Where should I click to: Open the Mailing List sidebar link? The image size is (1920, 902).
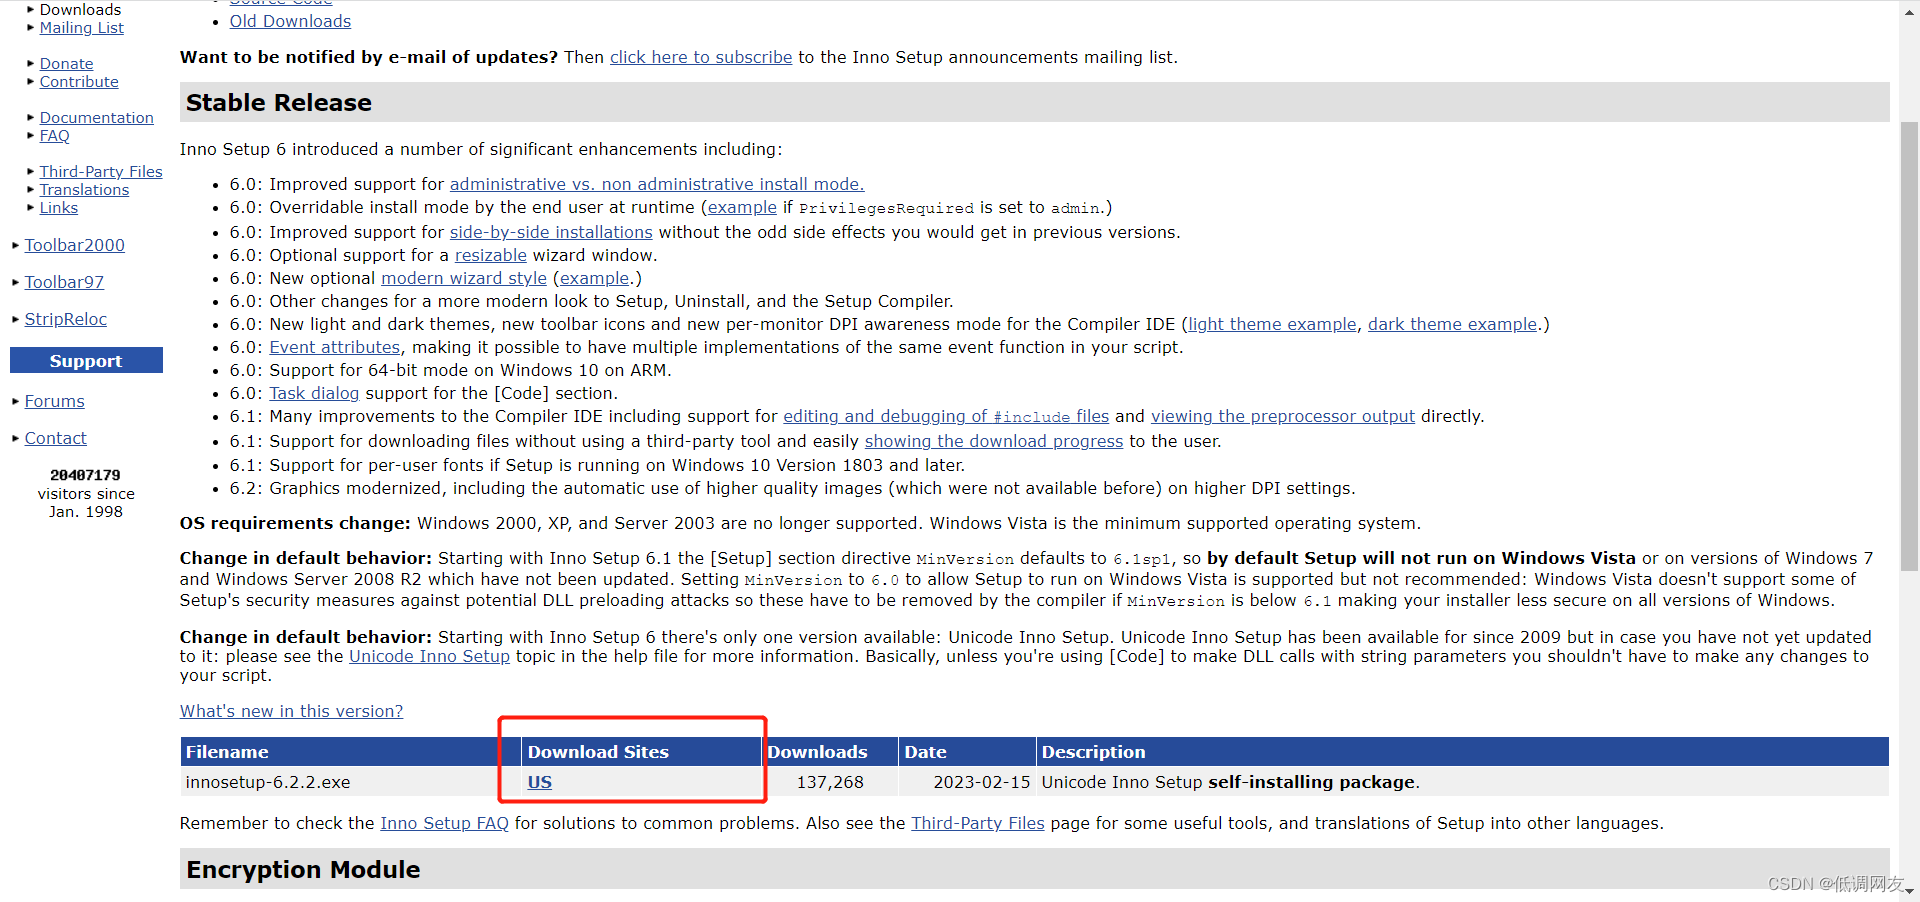82,28
